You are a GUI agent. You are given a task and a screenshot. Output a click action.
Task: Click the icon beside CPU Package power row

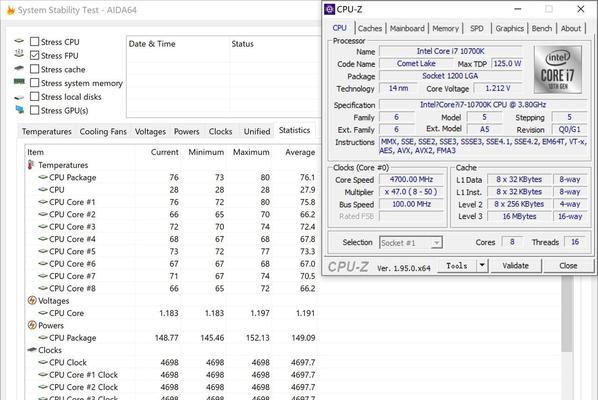coord(43,337)
